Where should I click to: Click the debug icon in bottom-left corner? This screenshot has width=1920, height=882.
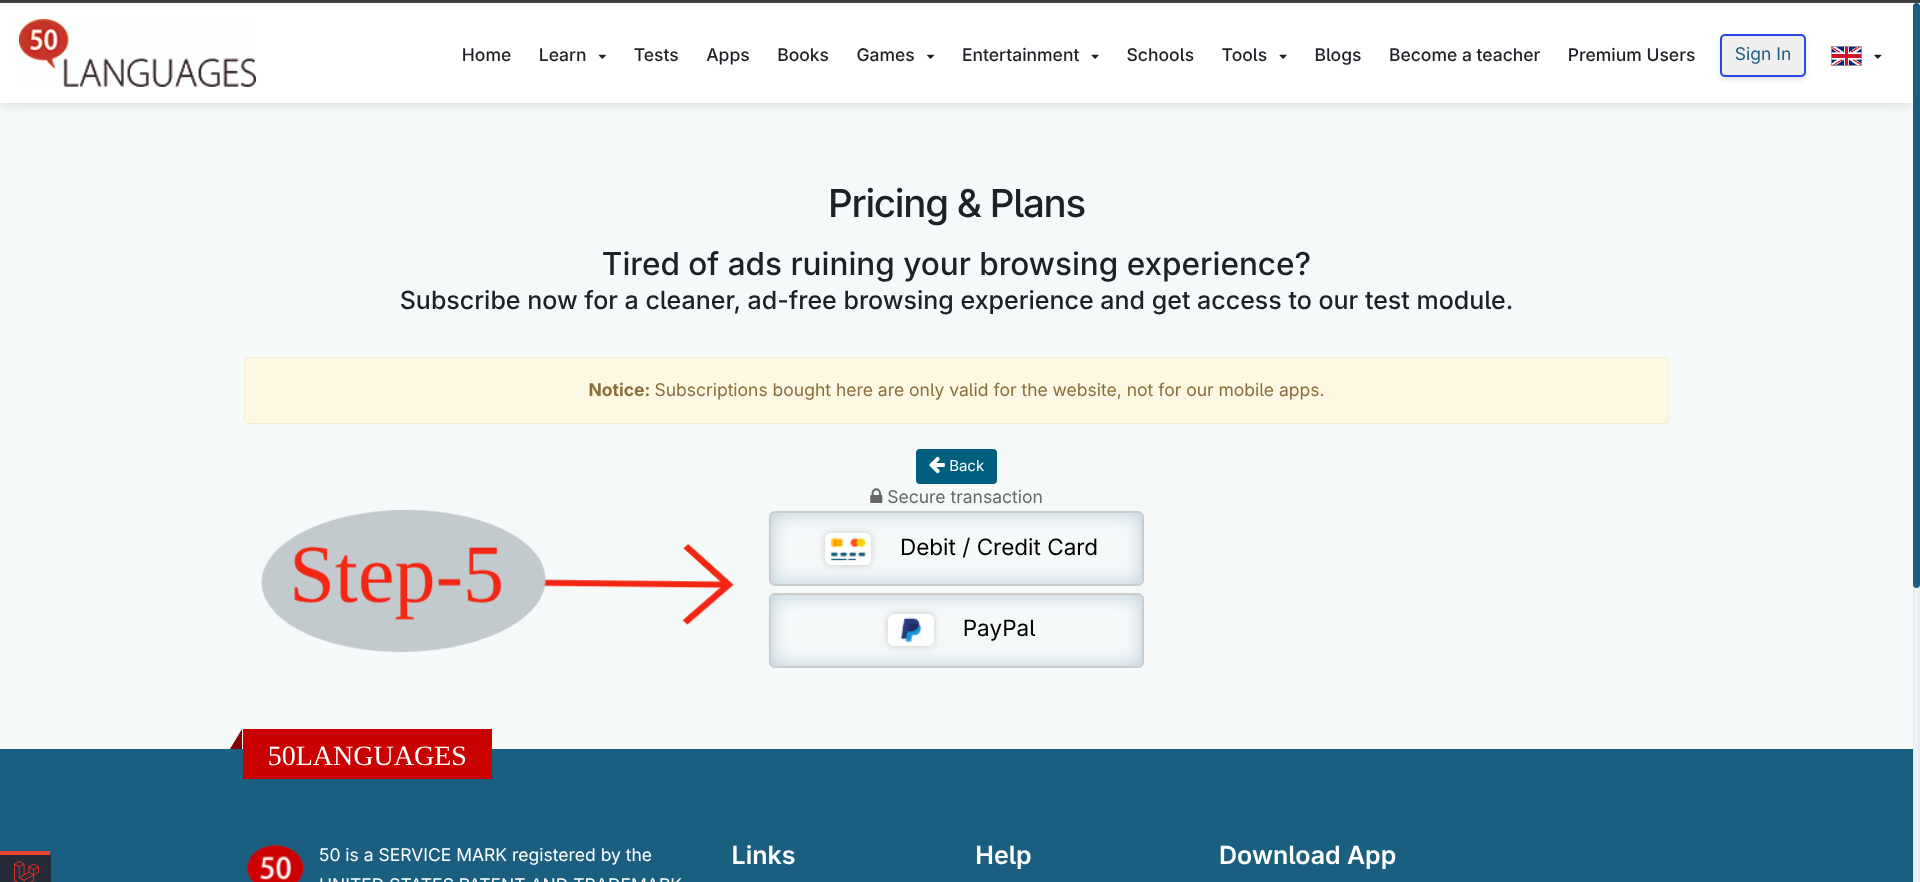25,869
